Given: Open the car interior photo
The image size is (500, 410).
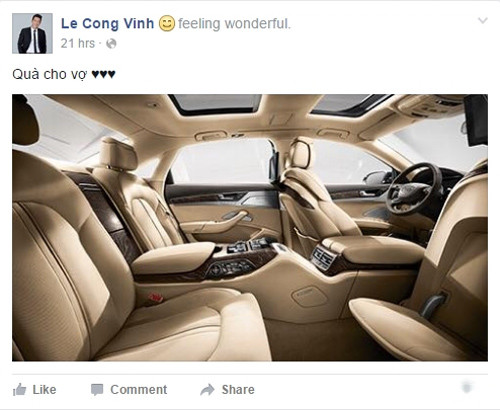Looking at the screenshot, I should (250, 228).
